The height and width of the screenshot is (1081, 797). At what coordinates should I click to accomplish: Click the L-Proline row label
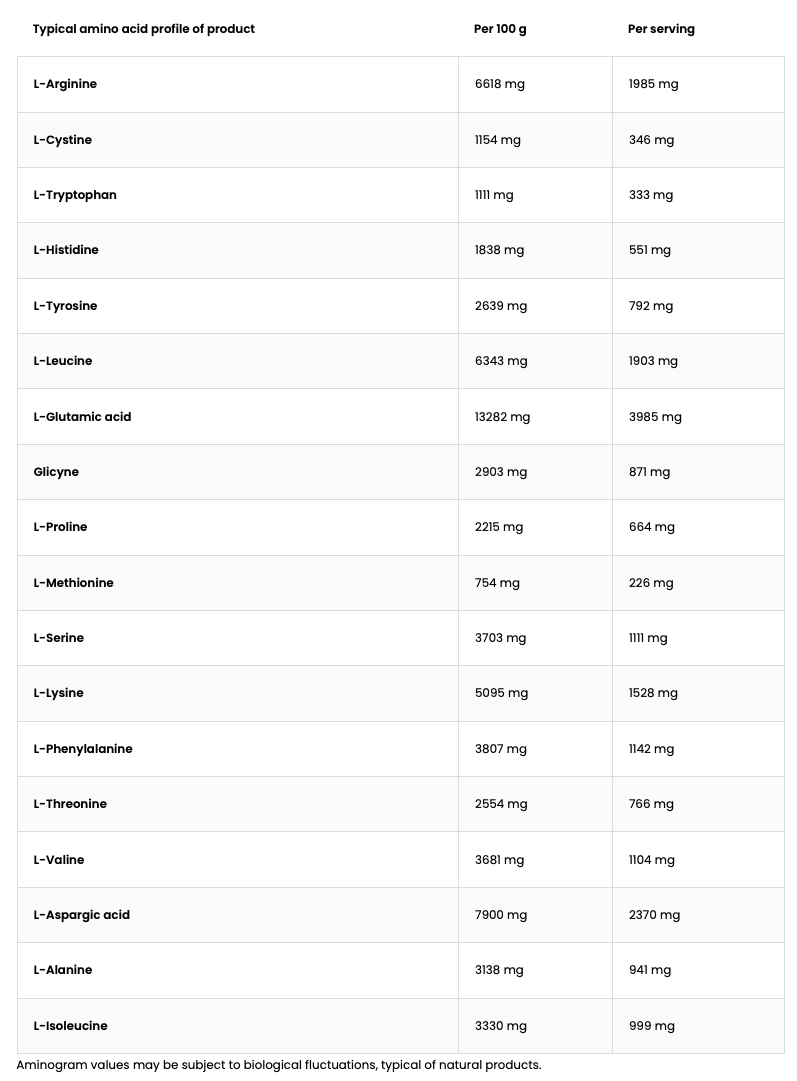pyautogui.click(x=60, y=527)
